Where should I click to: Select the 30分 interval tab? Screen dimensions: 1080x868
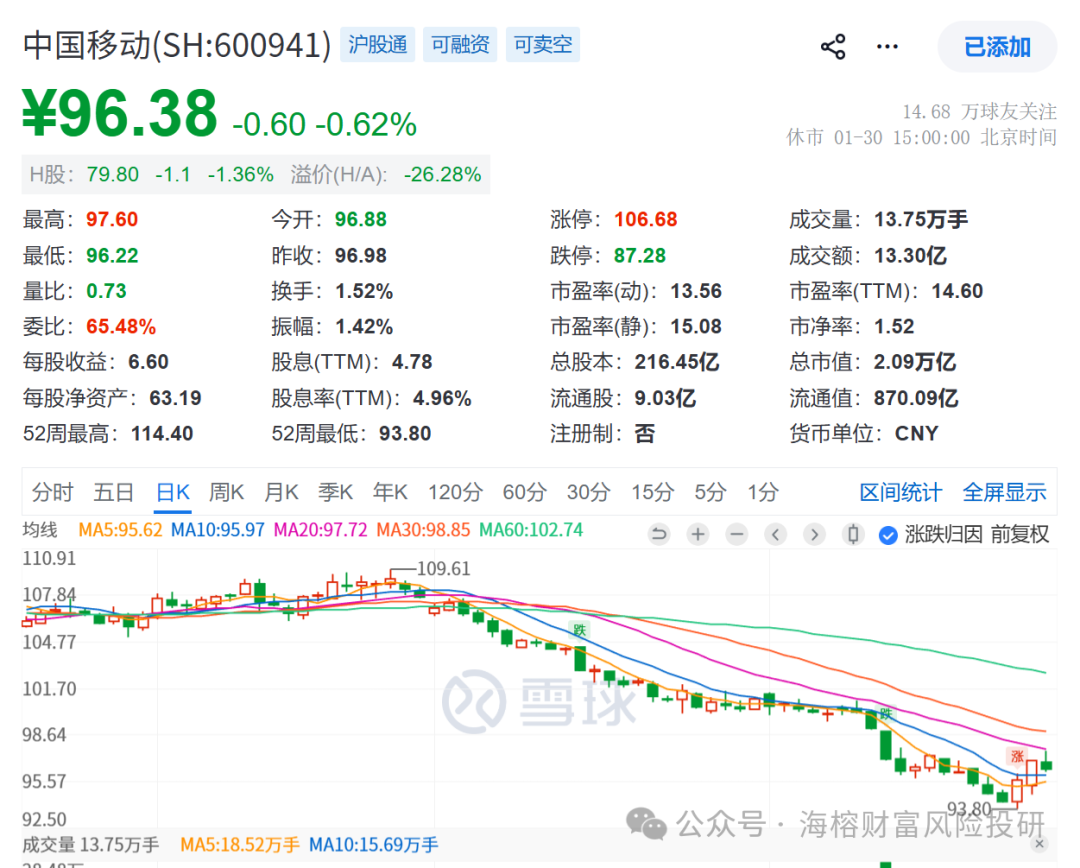(589, 492)
